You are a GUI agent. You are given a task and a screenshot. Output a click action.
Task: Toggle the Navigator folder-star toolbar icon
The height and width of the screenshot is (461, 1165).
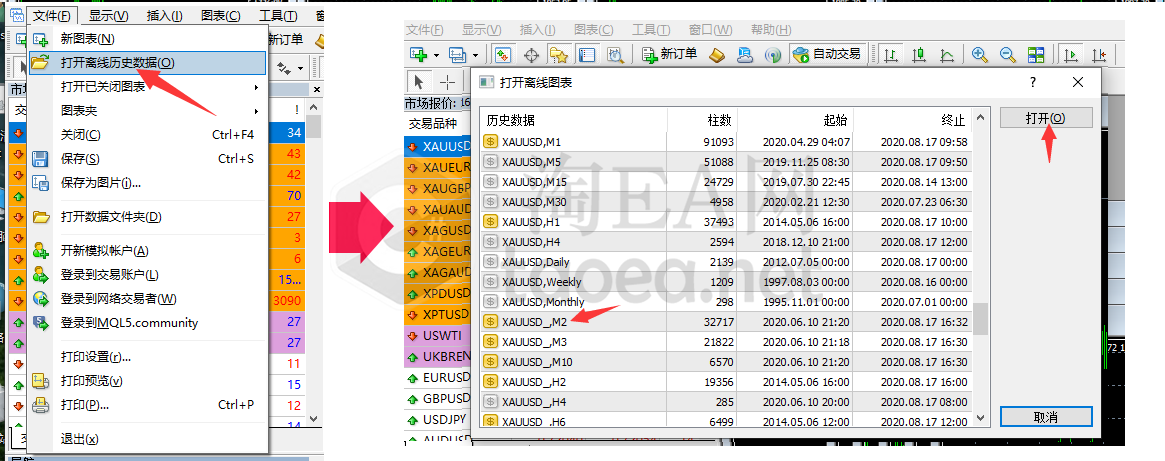click(558, 54)
